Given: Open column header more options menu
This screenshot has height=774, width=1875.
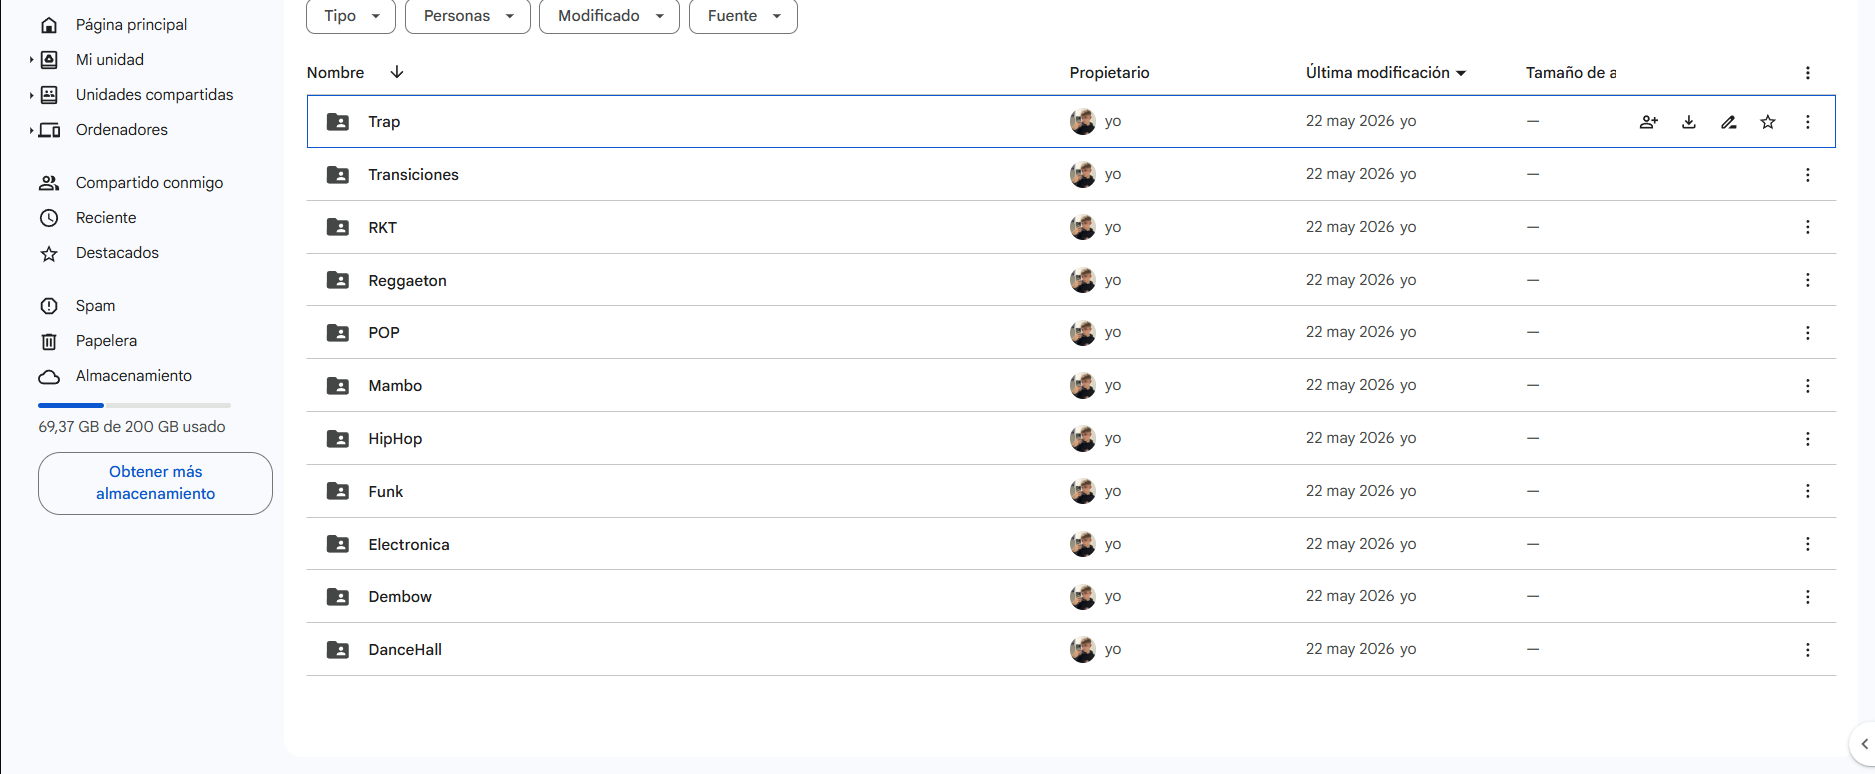Looking at the screenshot, I should pos(1808,73).
